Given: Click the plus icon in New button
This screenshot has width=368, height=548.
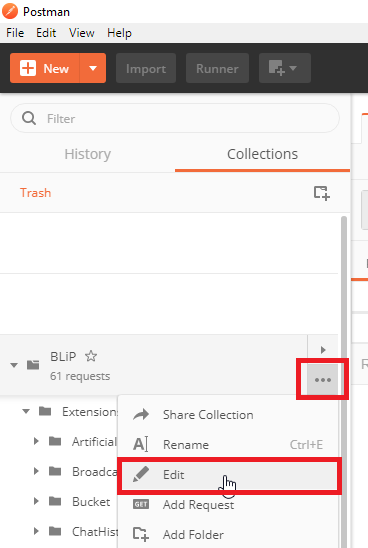Looking at the screenshot, I should tap(28, 68).
